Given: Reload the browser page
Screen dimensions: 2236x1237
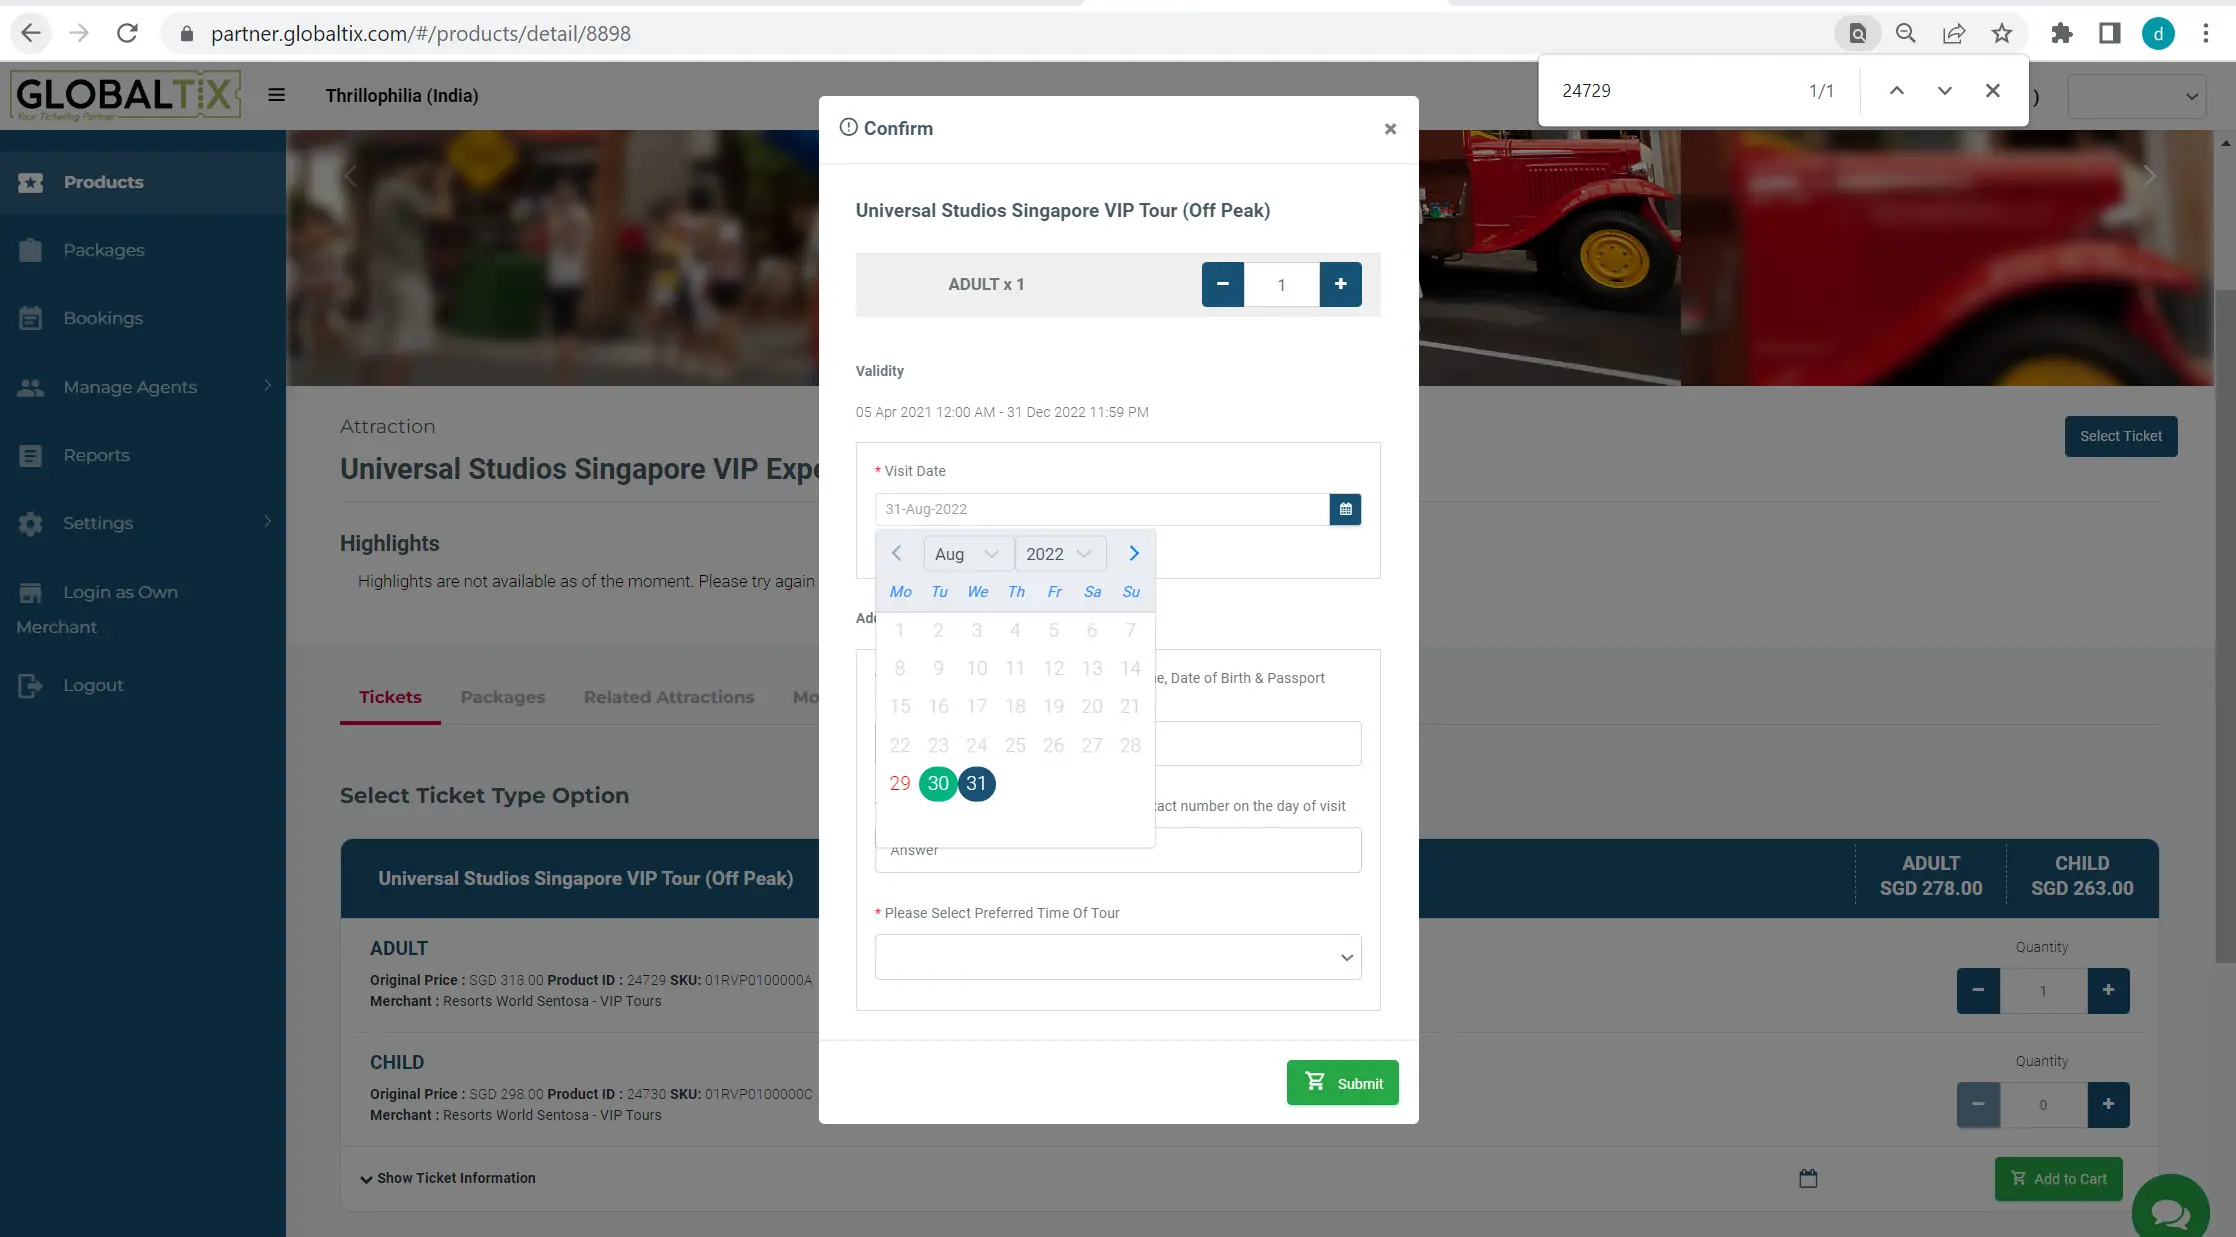Looking at the screenshot, I should point(127,33).
